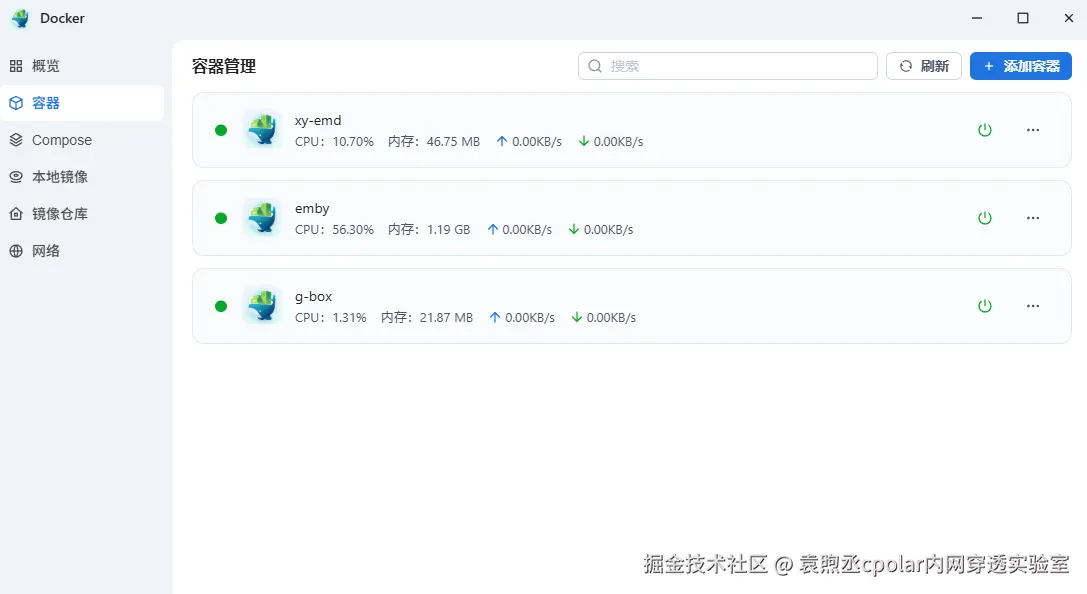This screenshot has width=1087, height=594.
Task: Click into the 搜索 search field
Action: click(727, 66)
